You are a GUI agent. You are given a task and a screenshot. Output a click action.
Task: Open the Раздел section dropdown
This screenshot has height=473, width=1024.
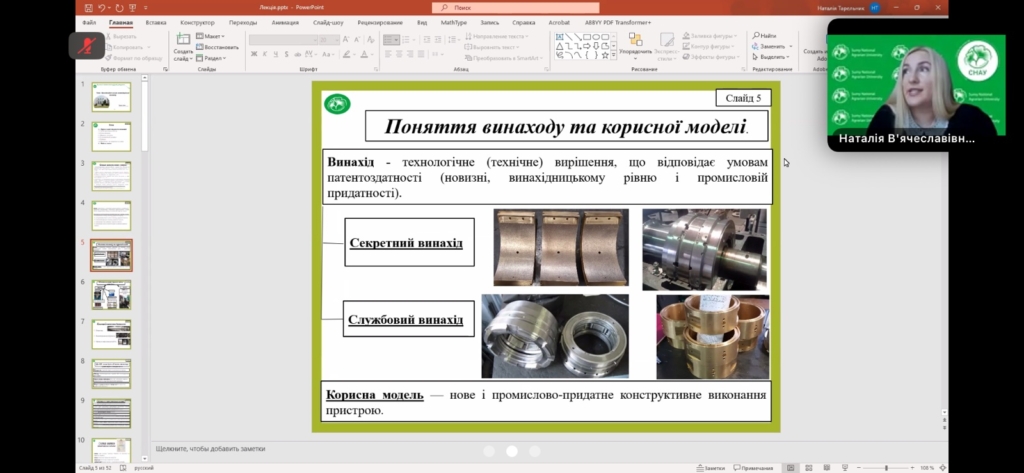click(x=218, y=57)
